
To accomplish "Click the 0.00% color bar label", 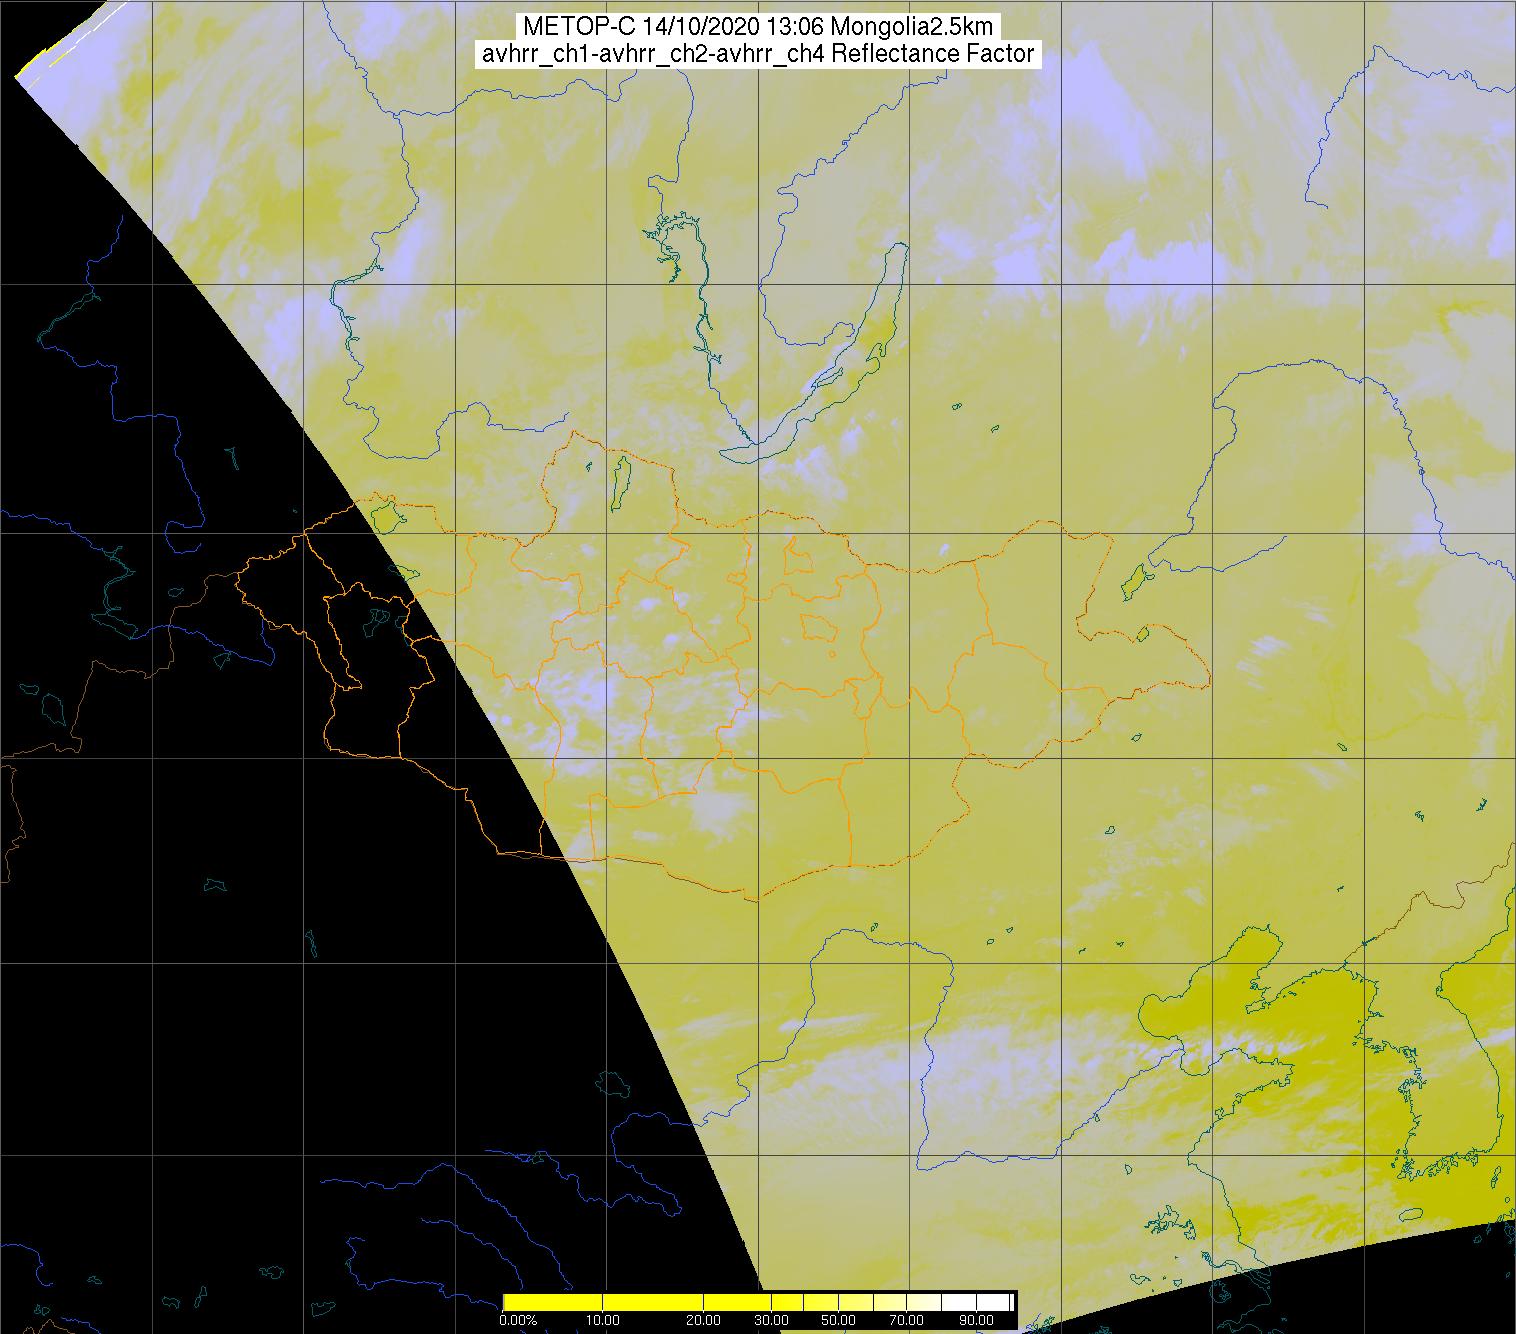I will (518, 1320).
